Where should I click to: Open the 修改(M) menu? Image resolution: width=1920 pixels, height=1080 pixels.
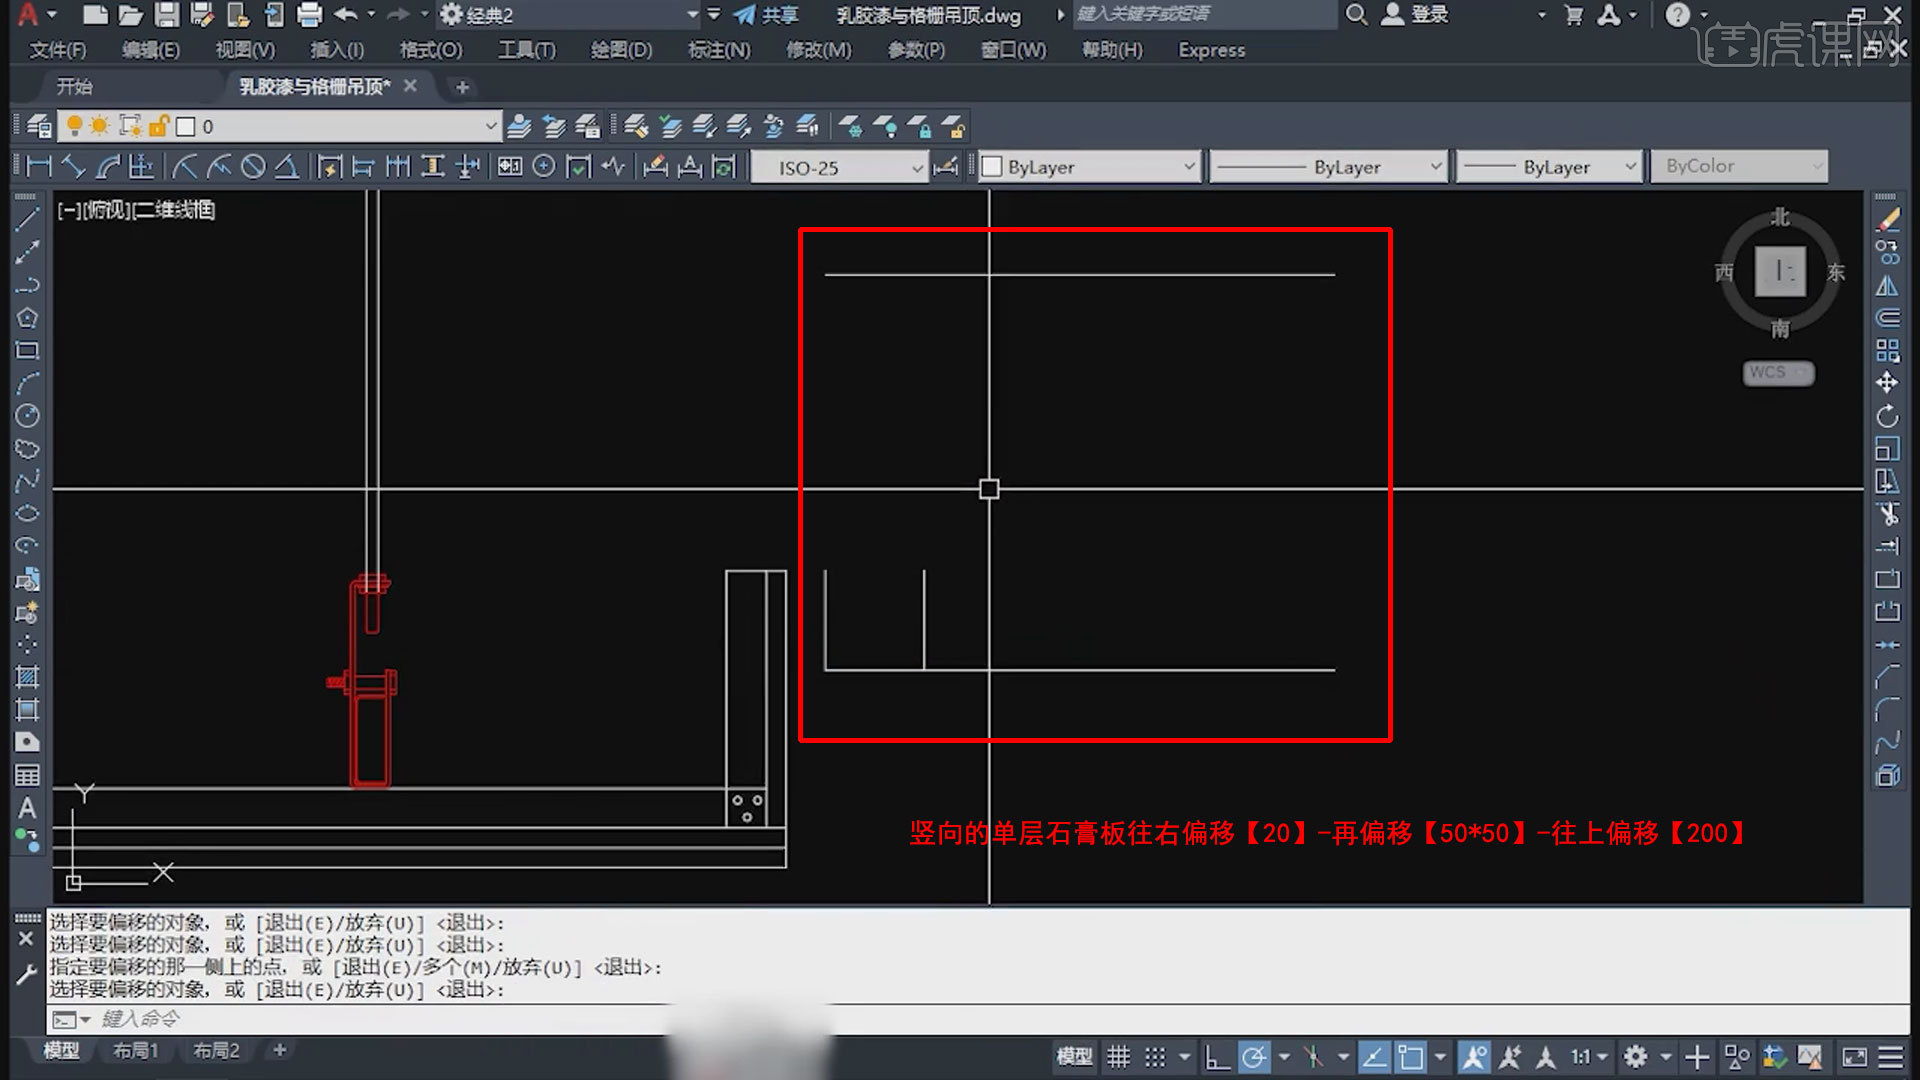(x=818, y=50)
